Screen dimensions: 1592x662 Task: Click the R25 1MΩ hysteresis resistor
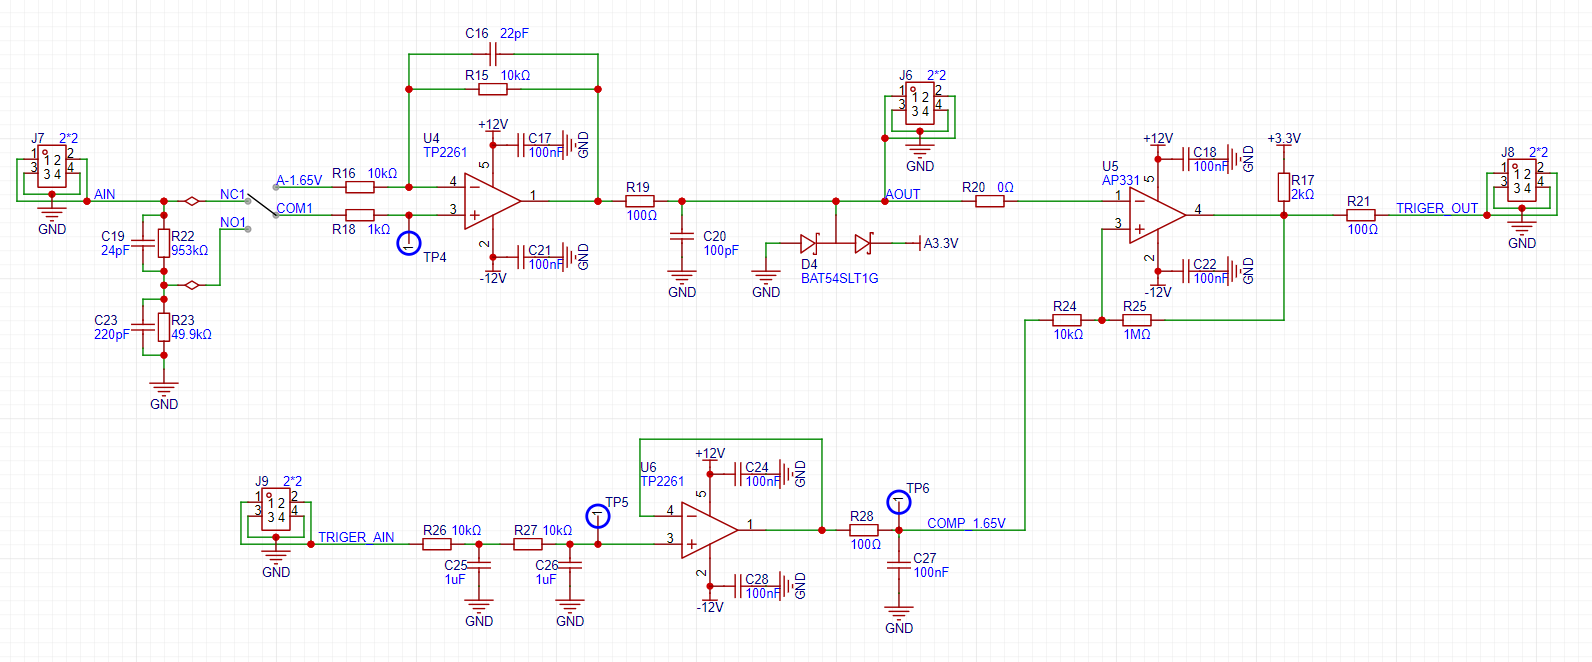pos(1137,320)
